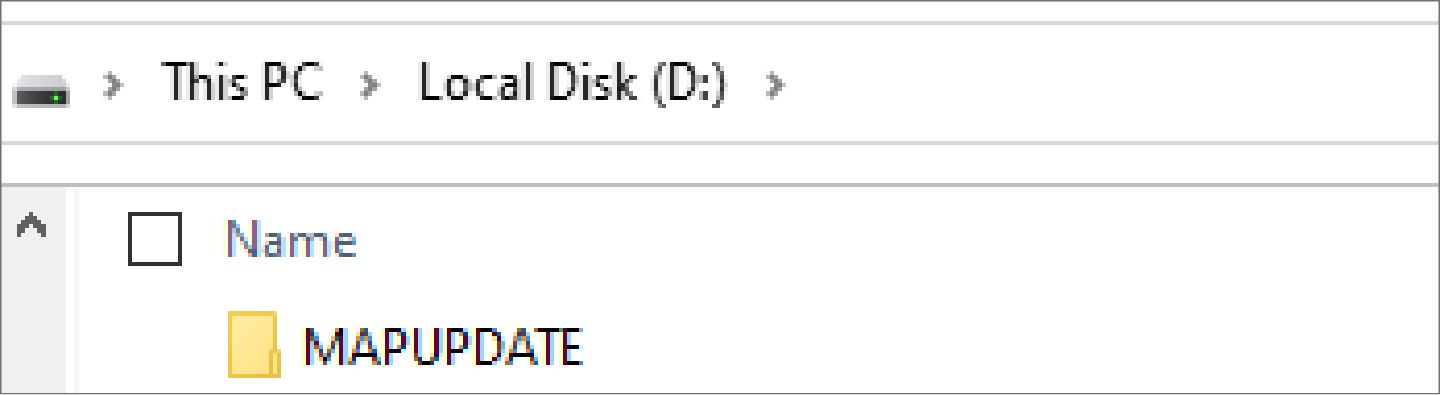Click the Local Disk (D:) breadcrumb segment

point(572,83)
